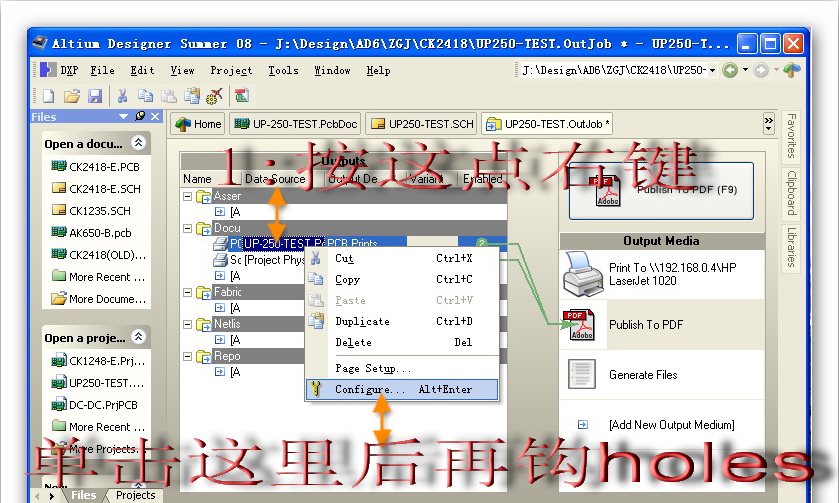Click the DXP menu icon
Screen dimensions: 839x503
pos(48,70)
